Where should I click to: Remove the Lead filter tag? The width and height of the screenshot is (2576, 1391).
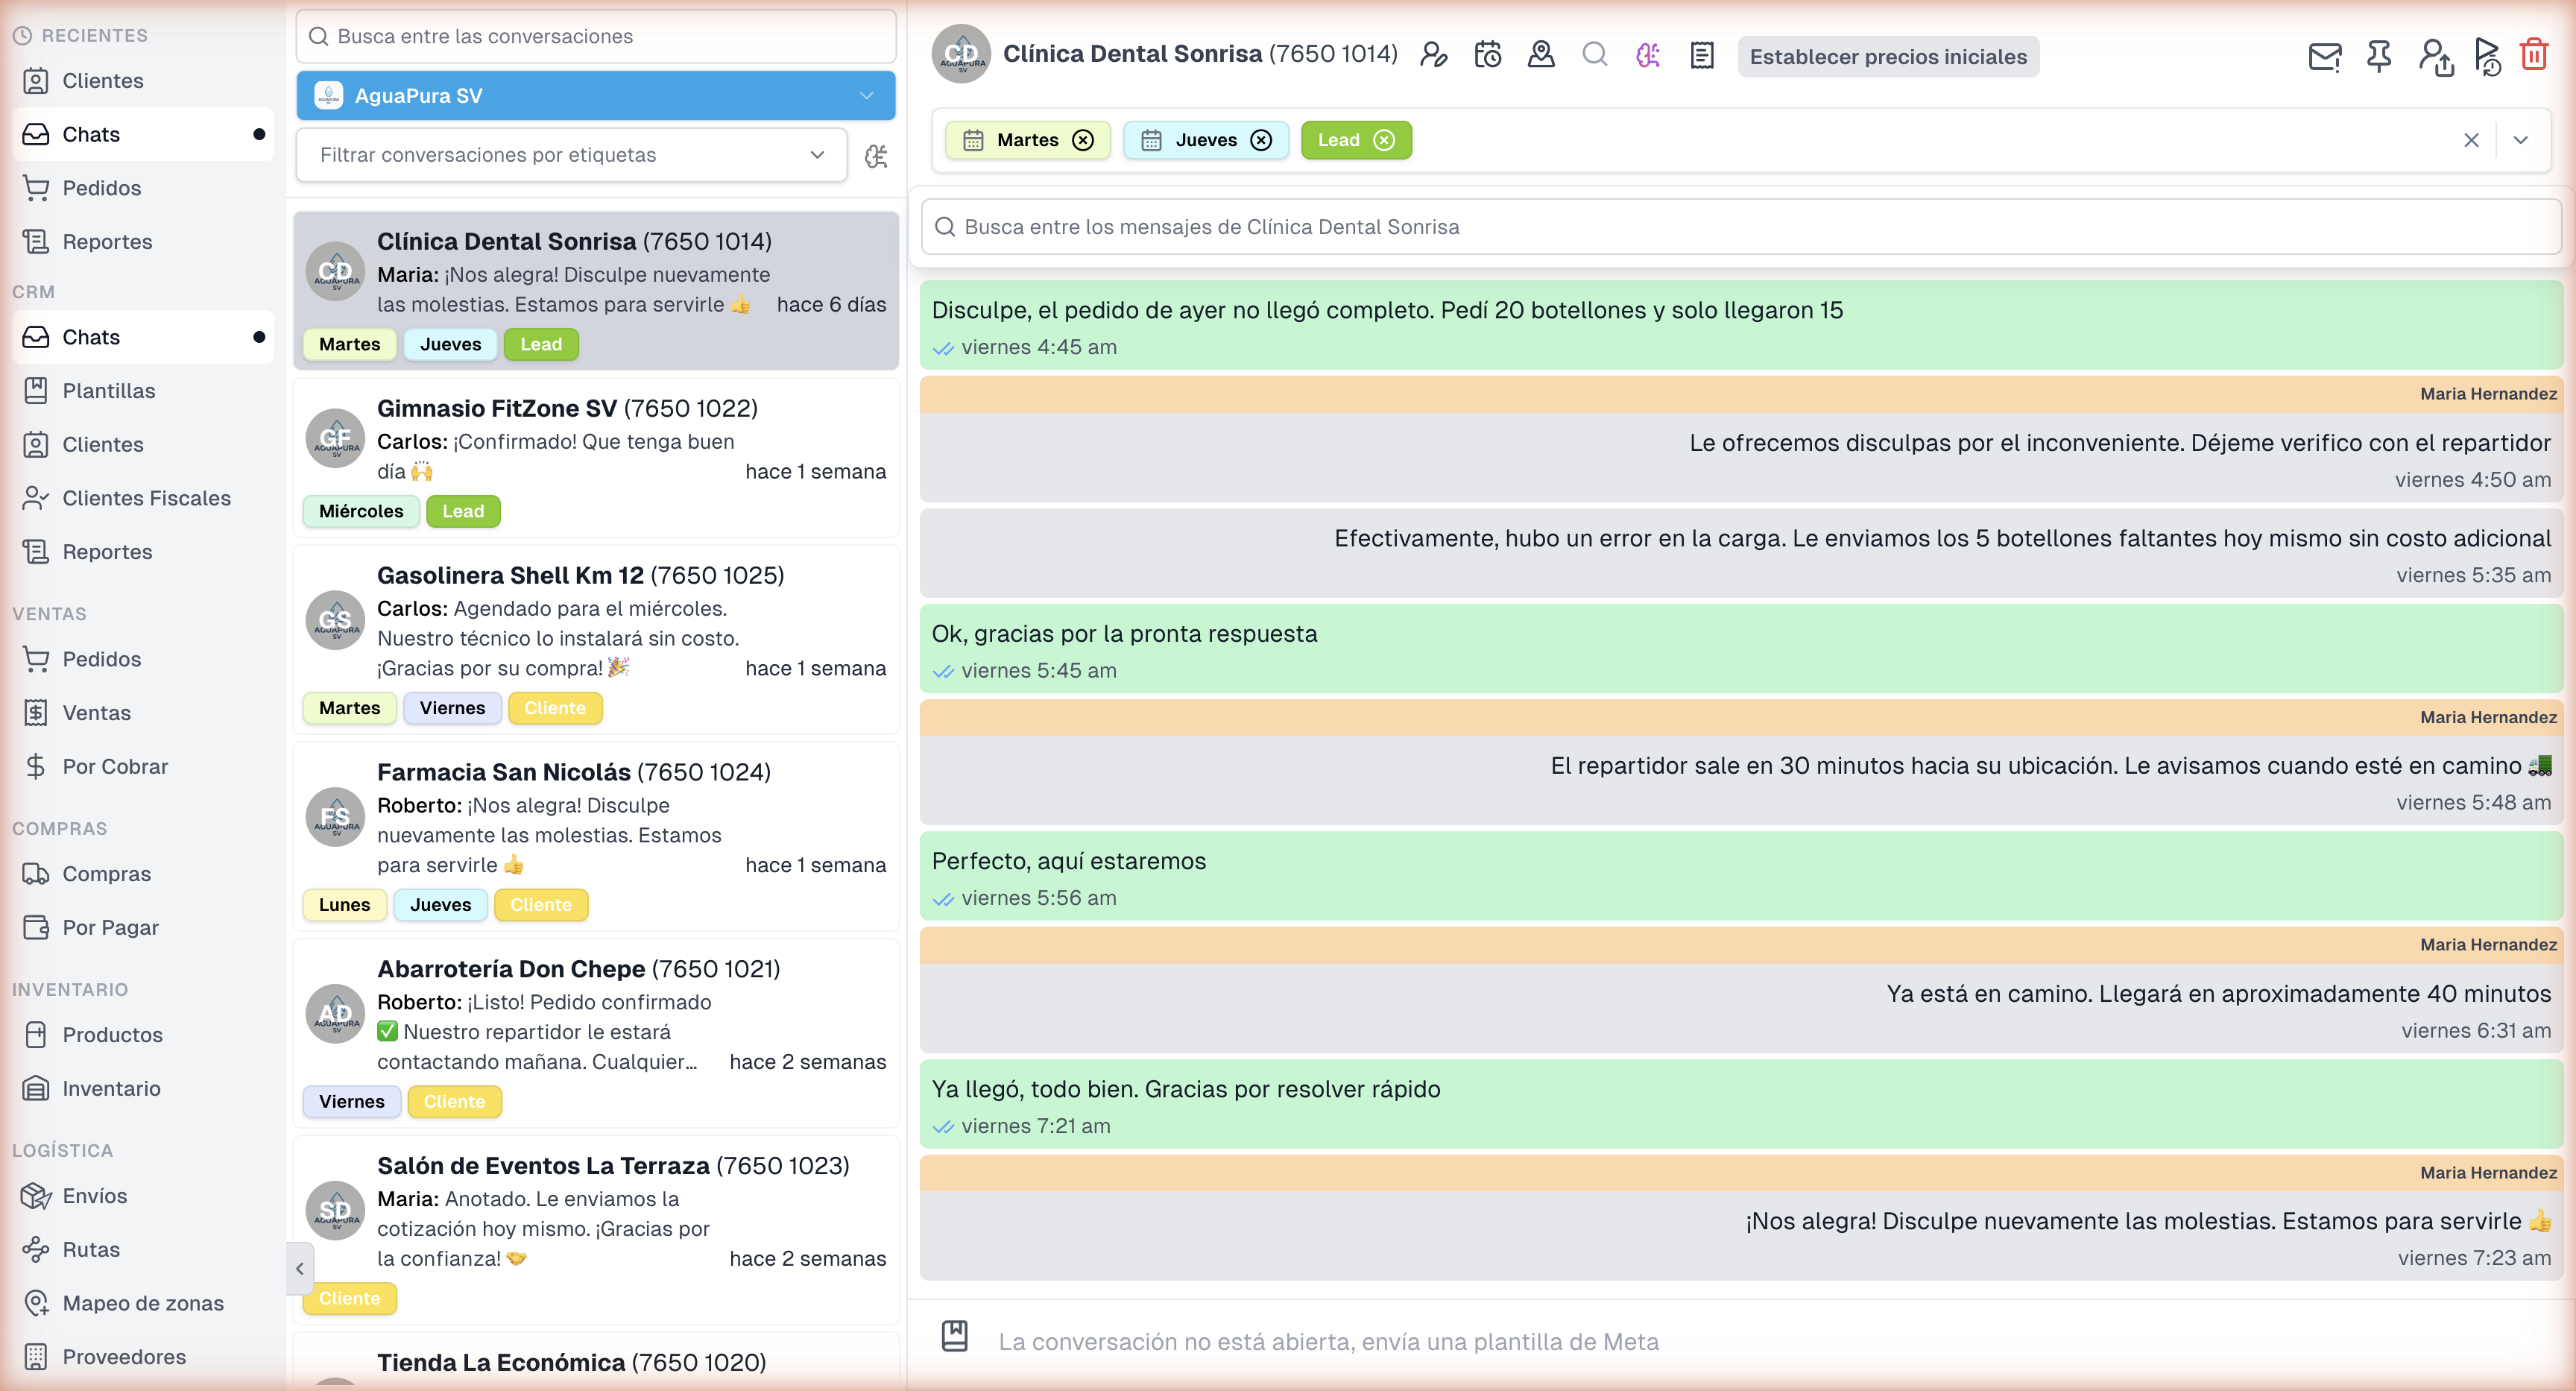(1386, 140)
